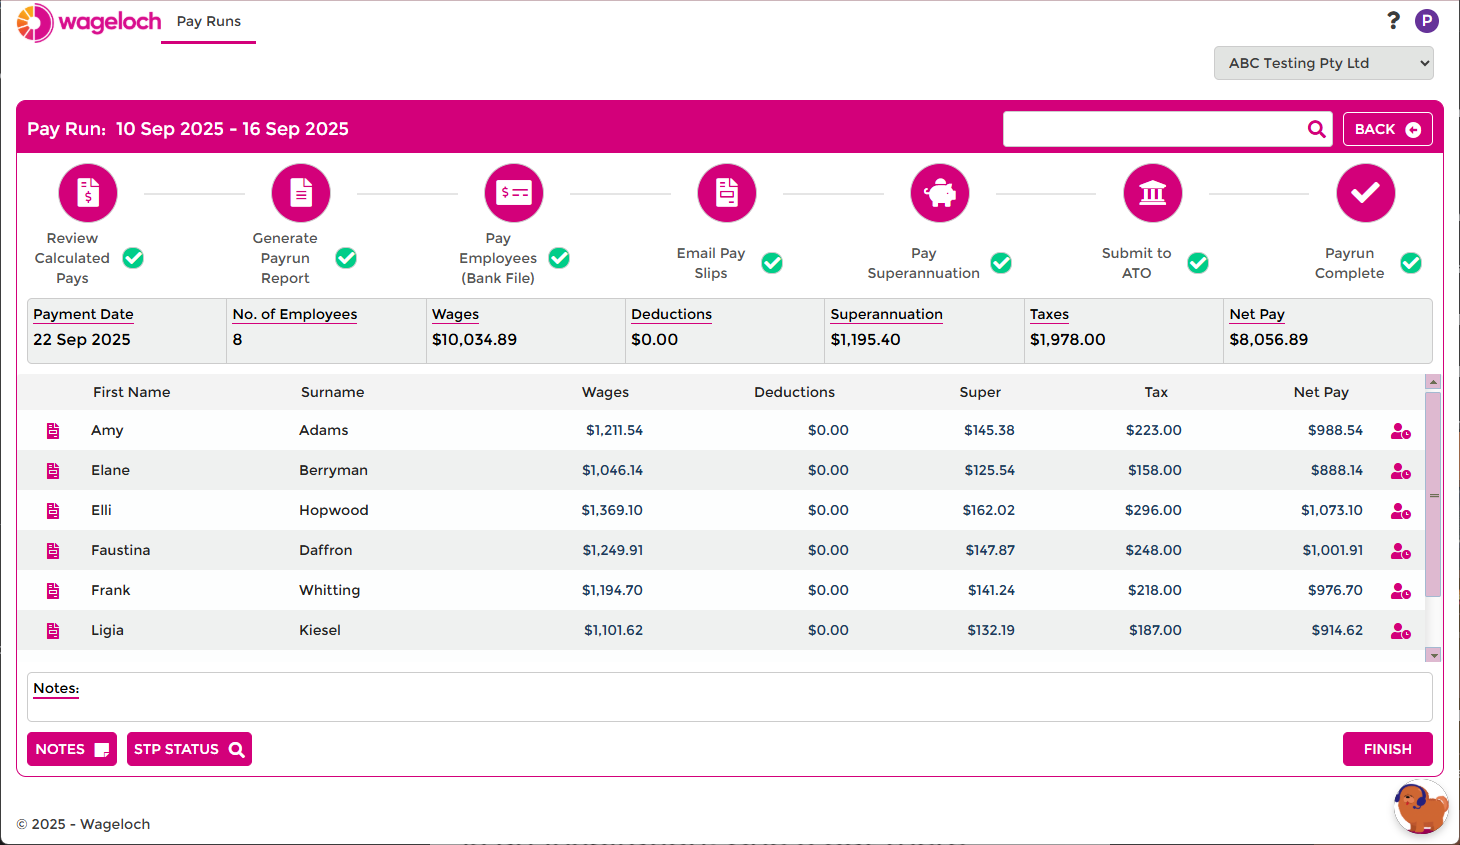The width and height of the screenshot is (1460, 845).
Task: Open Amy Adams' pay slip document icon
Action: tap(52, 430)
